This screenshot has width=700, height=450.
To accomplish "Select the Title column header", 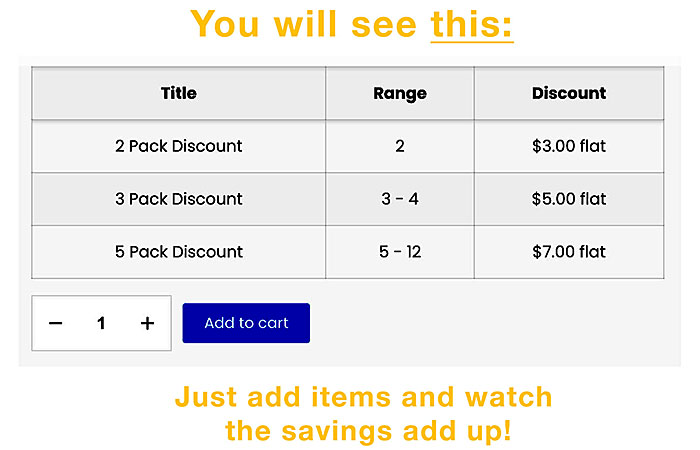I will coord(179,93).
